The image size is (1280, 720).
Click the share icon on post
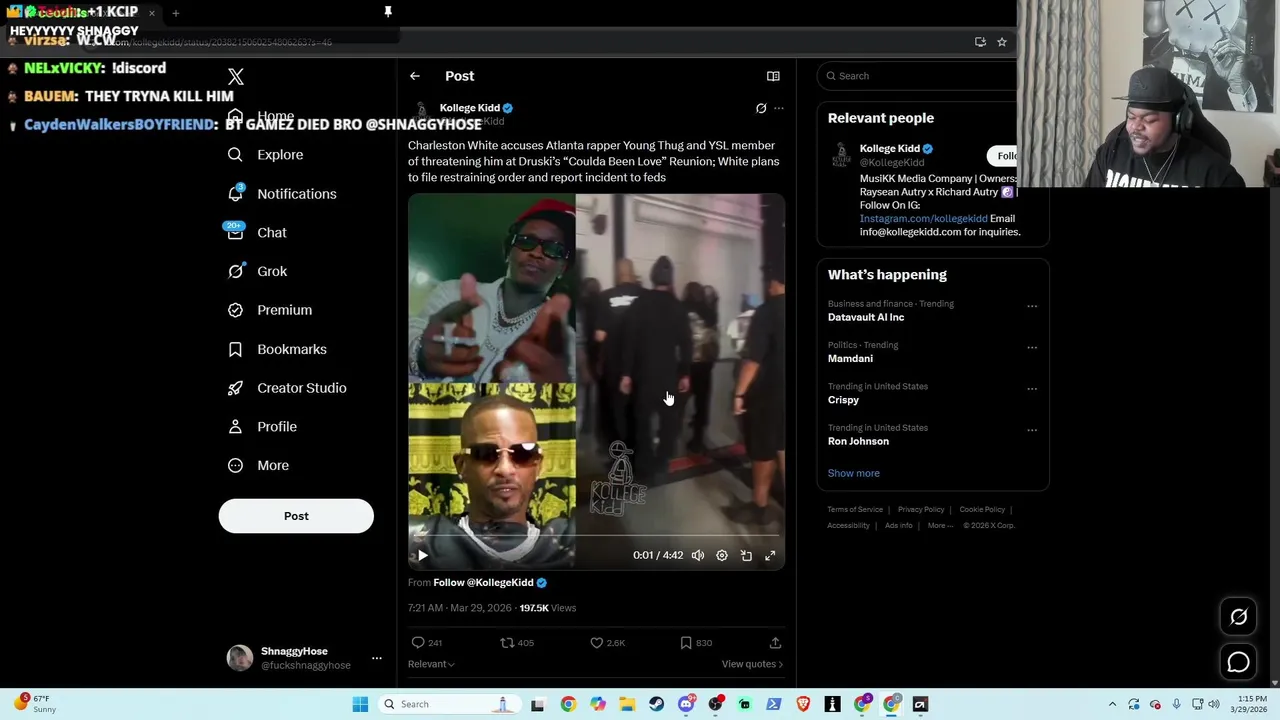click(775, 643)
